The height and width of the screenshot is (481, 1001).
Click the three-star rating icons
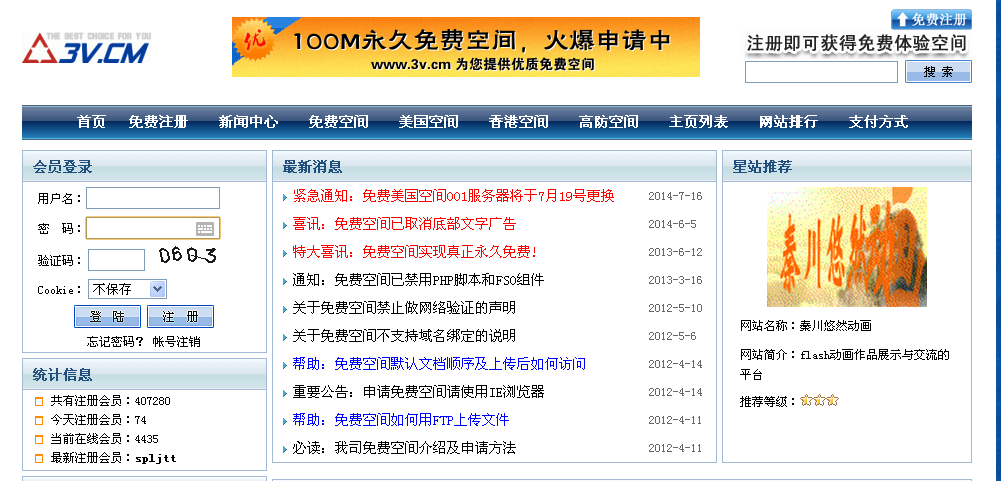(x=819, y=401)
